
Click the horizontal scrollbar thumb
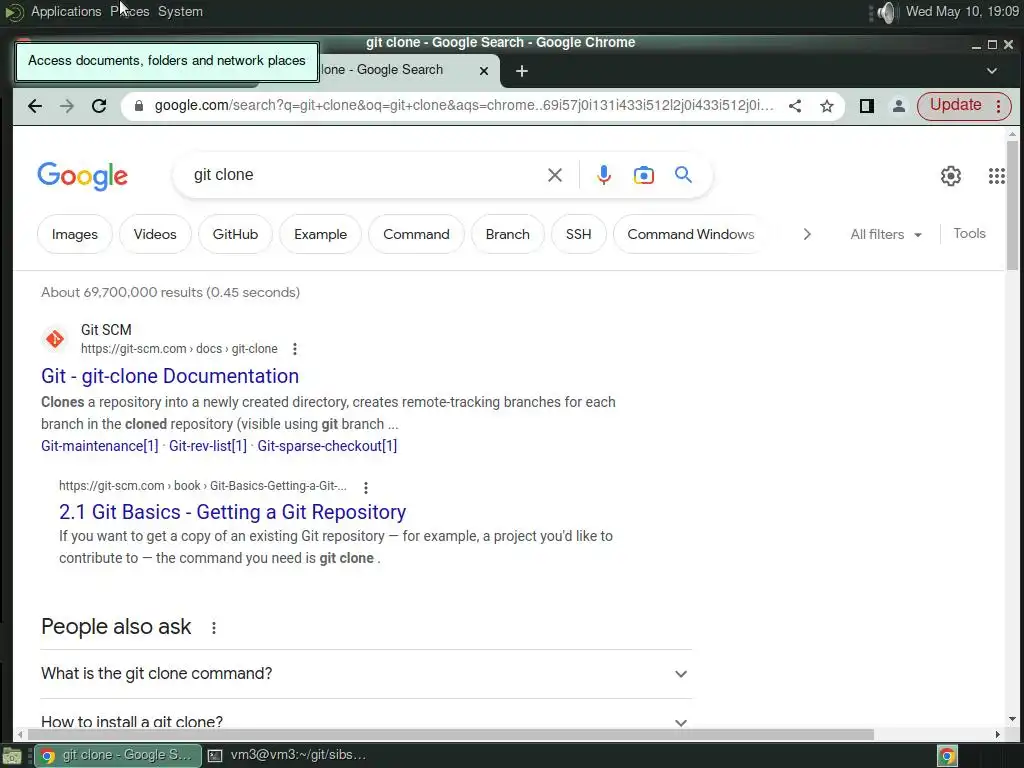point(449,735)
